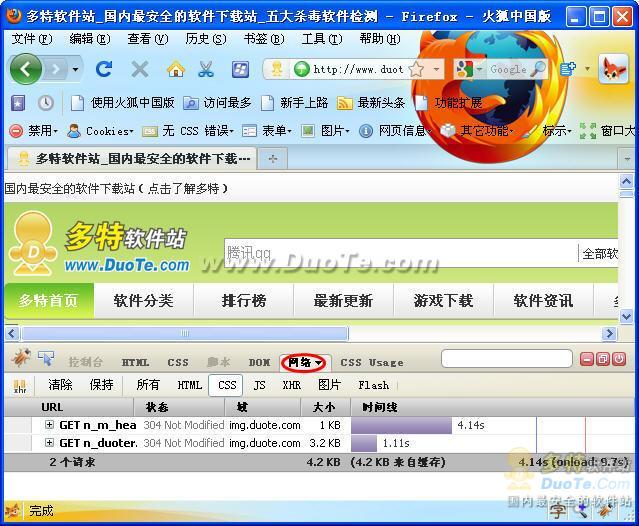This screenshot has height=526, width=639.
Task: Open the 书签 bookmarks menu
Action: click(262, 39)
